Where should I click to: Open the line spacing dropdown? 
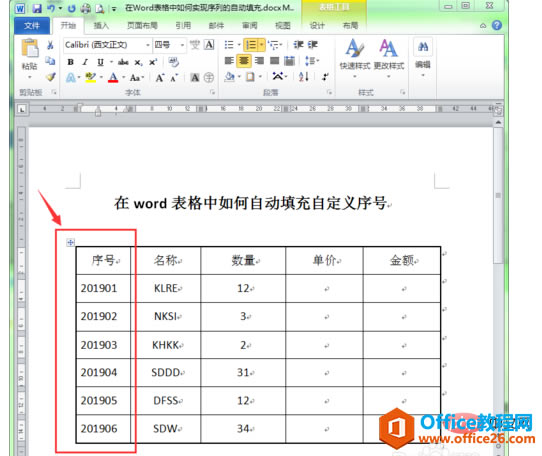click(x=312, y=61)
